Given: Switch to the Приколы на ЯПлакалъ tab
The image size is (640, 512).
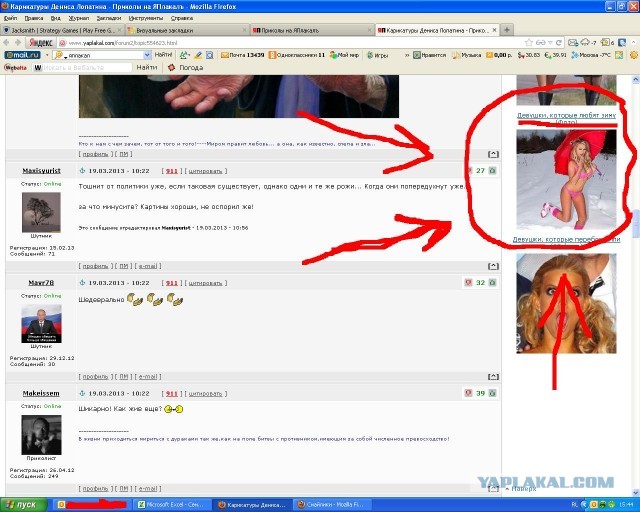Looking at the screenshot, I should [312, 30].
